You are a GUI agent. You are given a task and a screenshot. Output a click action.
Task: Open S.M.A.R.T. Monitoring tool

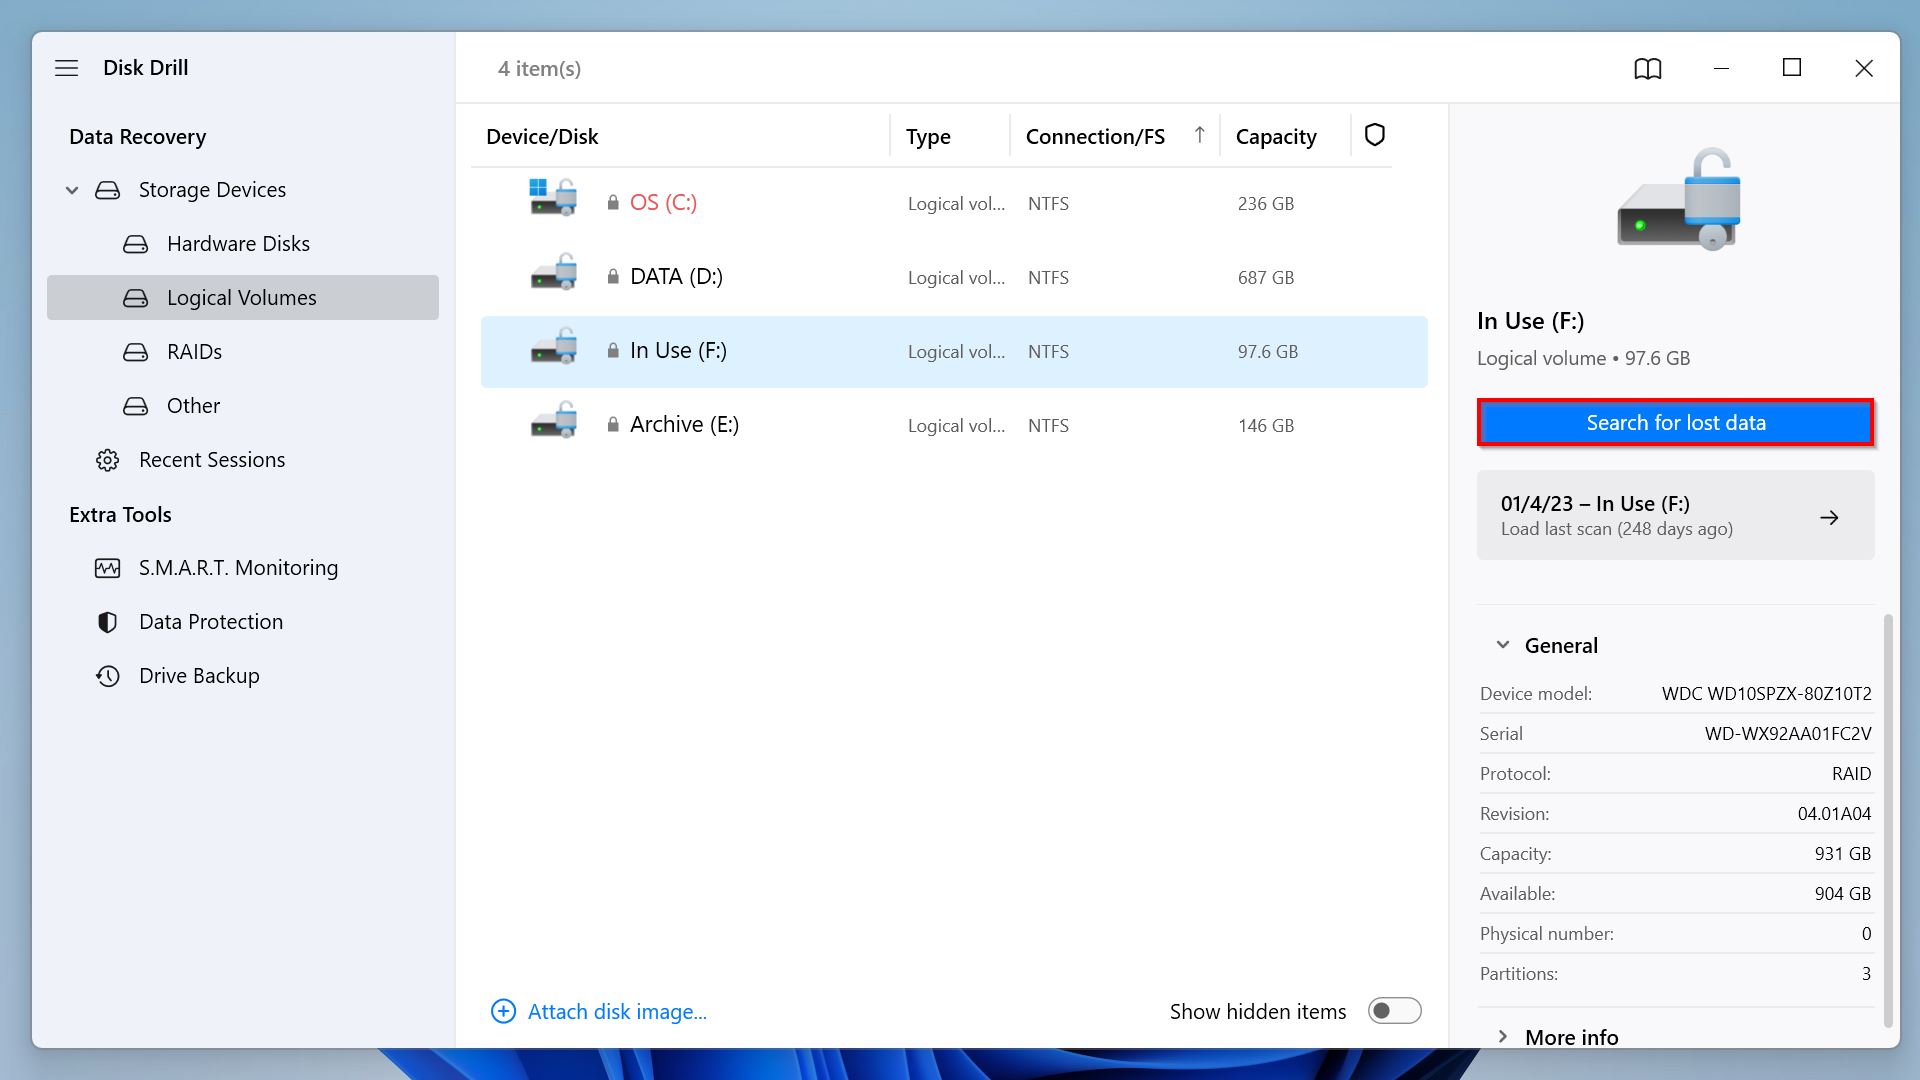239,567
